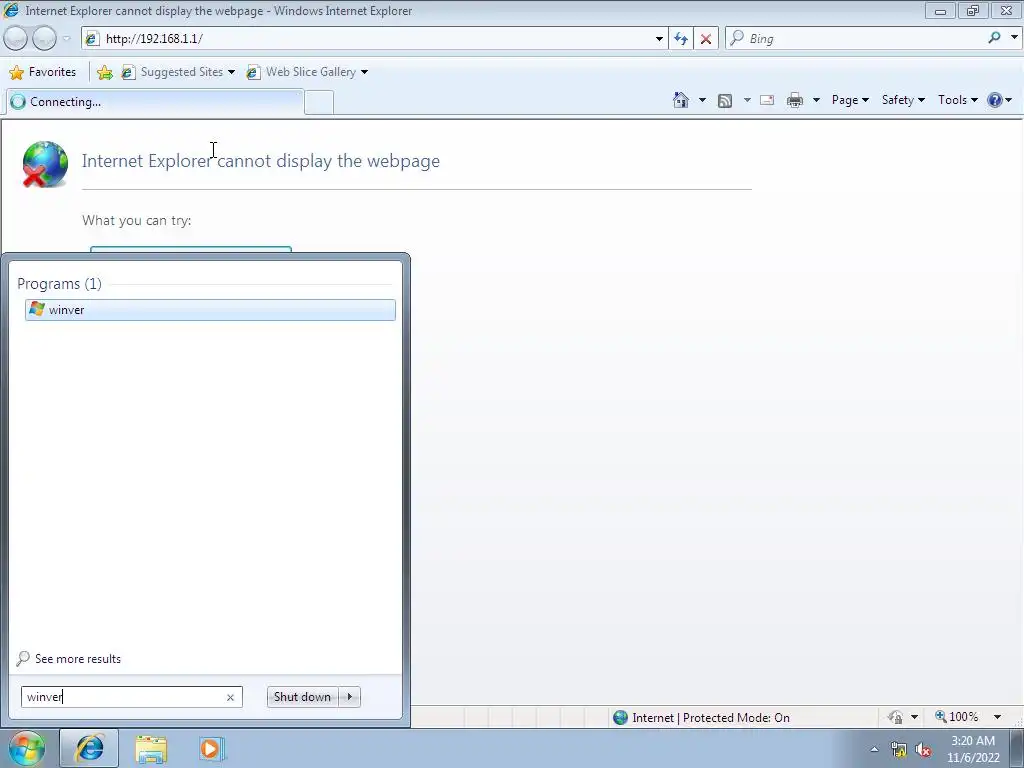The image size is (1024, 768).
Task: Select the Connecting... tab
Action: click(x=154, y=102)
